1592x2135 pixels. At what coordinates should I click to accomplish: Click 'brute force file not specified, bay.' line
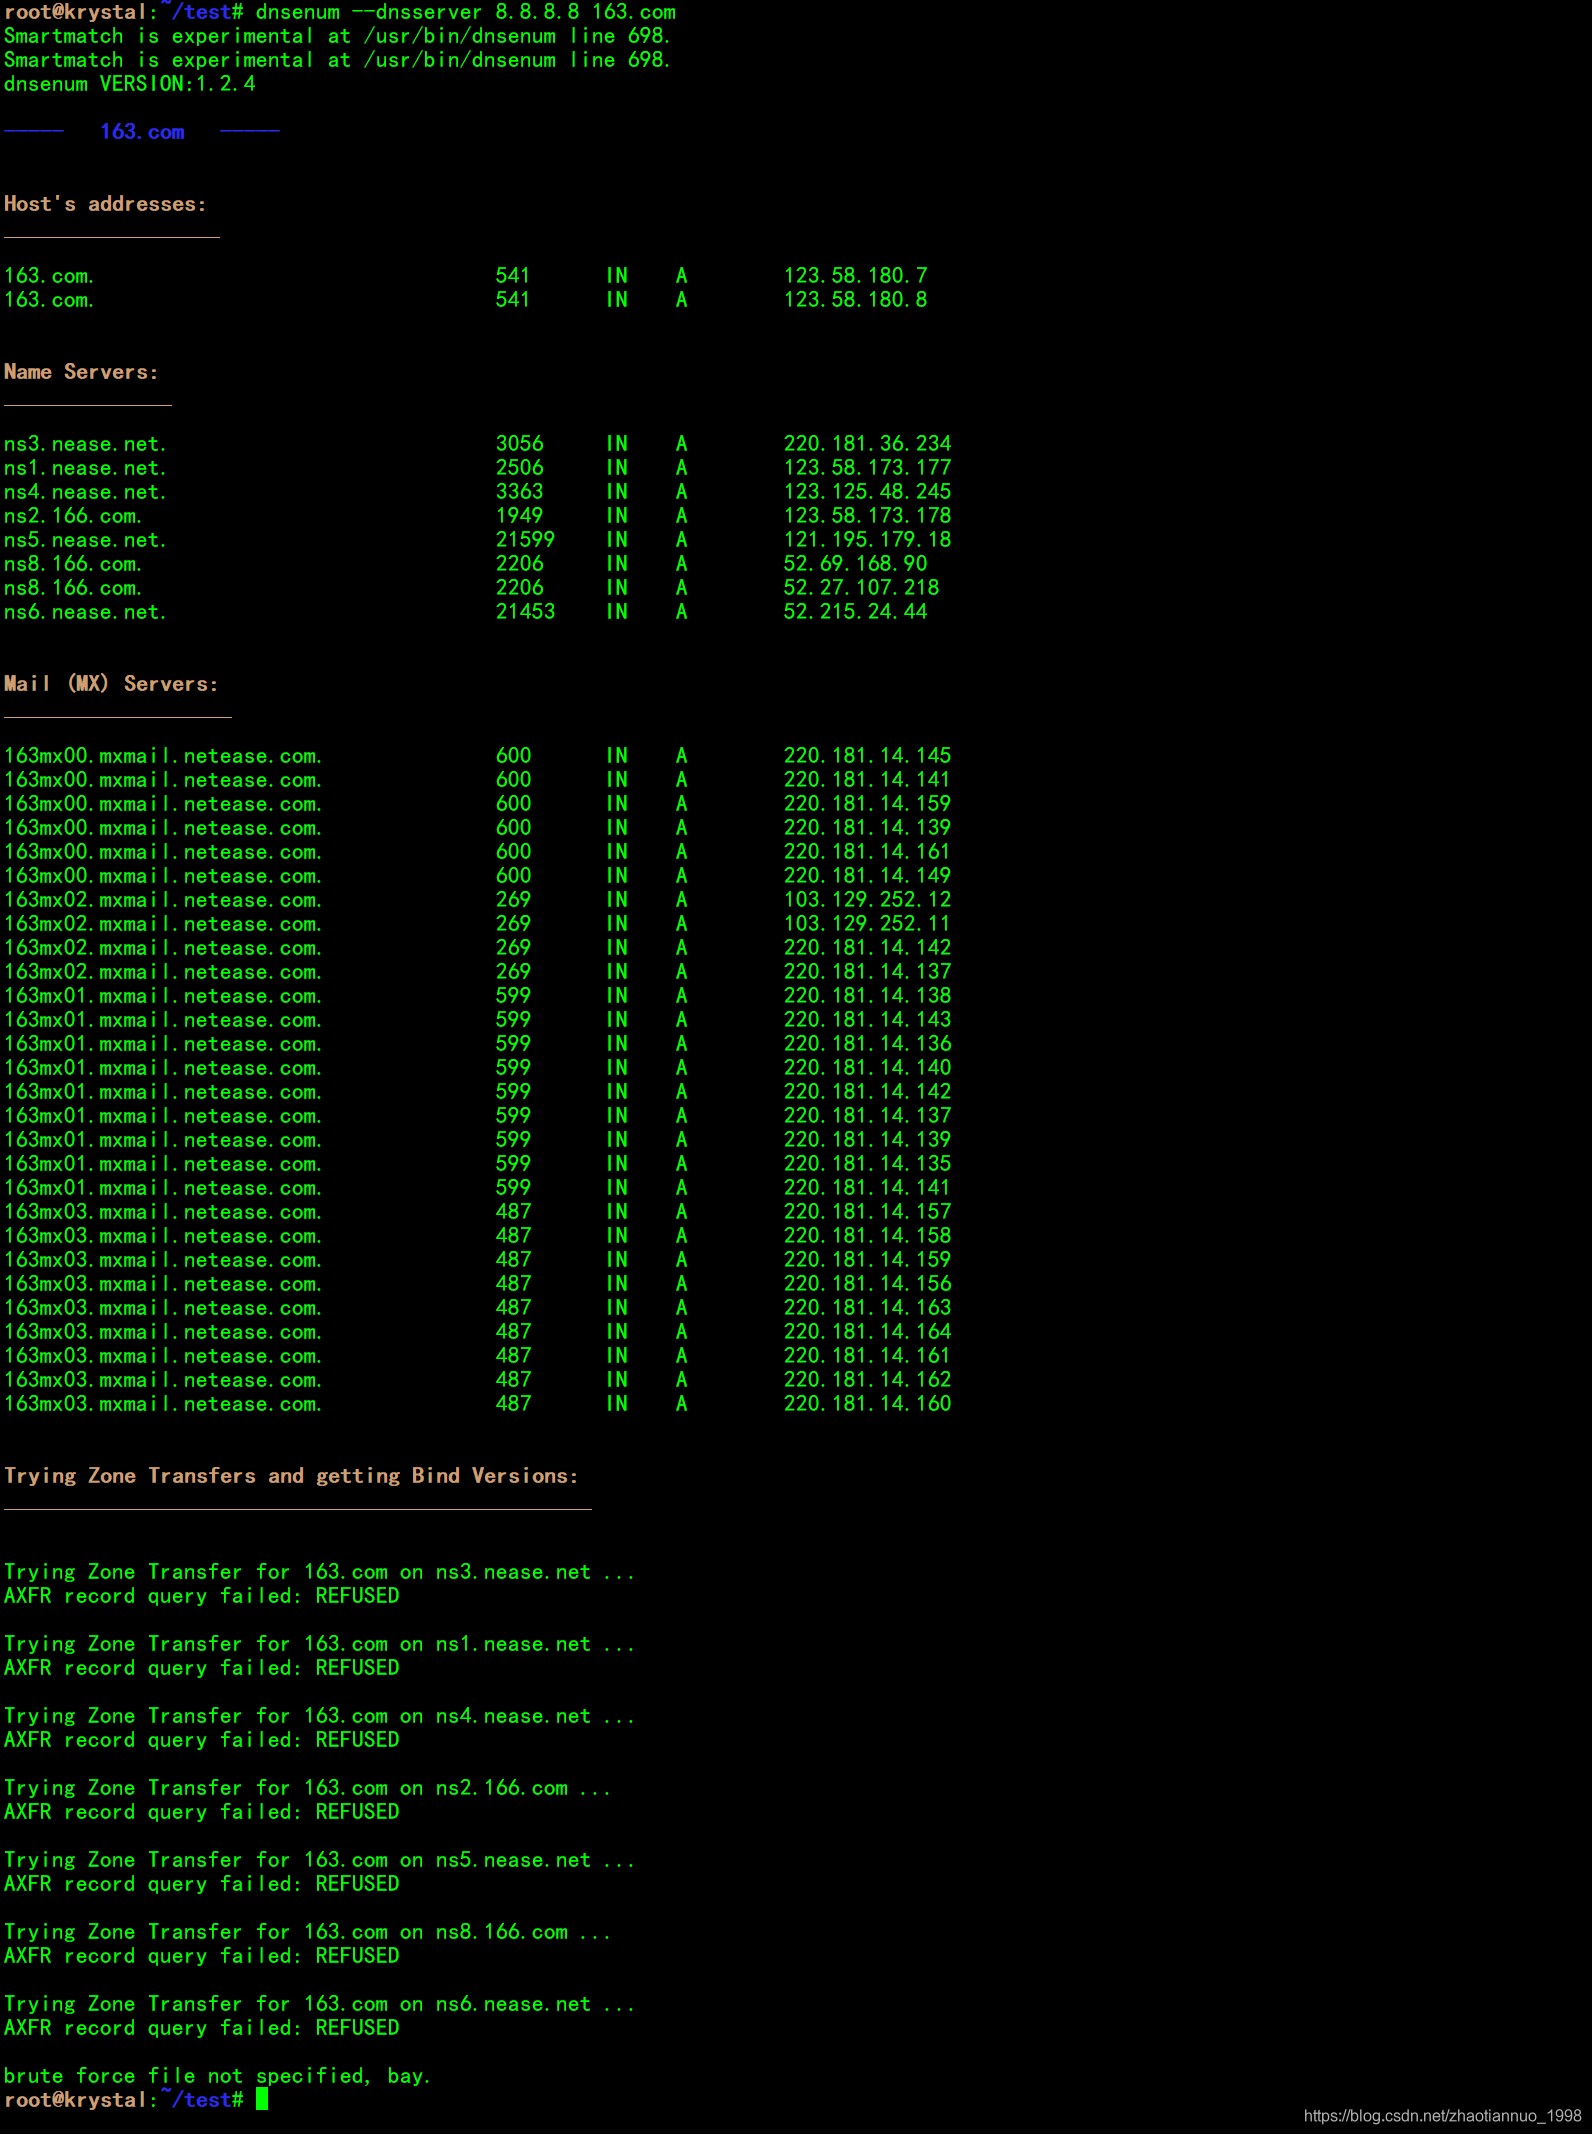coord(217,2076)
